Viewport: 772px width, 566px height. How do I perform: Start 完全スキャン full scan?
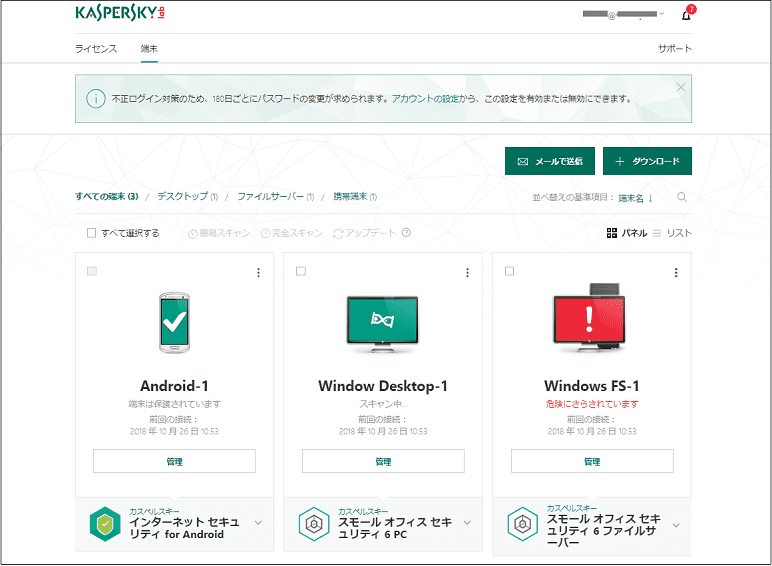point(291,233)
